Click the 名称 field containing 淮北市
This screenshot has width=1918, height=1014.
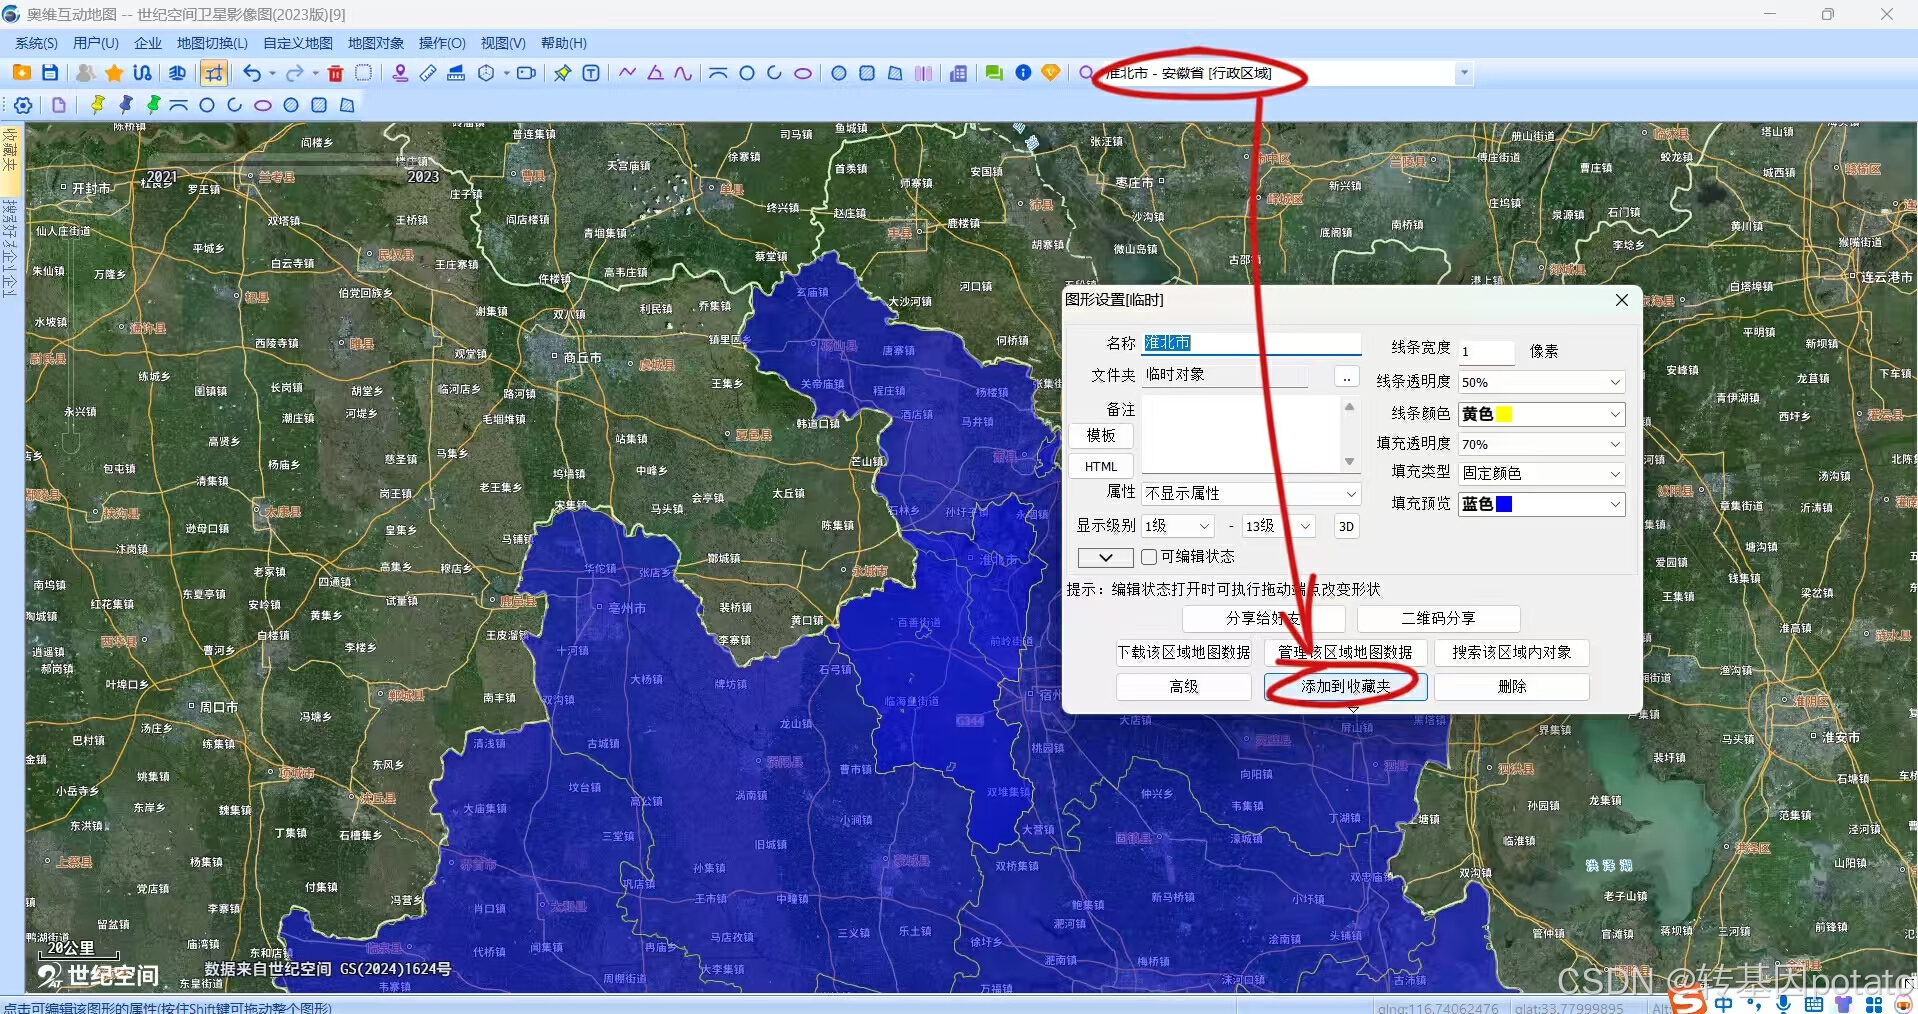(x=1251, y=343)
